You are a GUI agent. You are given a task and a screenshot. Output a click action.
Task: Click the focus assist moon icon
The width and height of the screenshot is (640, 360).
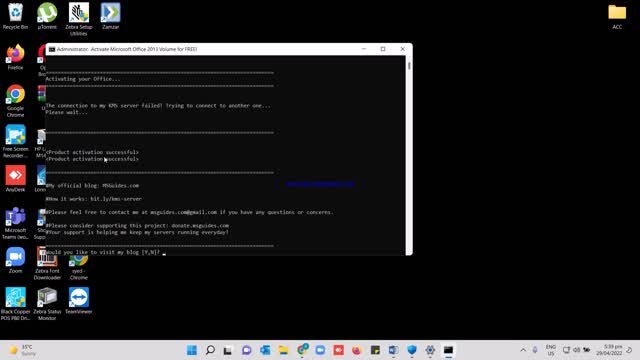[x=629, y=350]
